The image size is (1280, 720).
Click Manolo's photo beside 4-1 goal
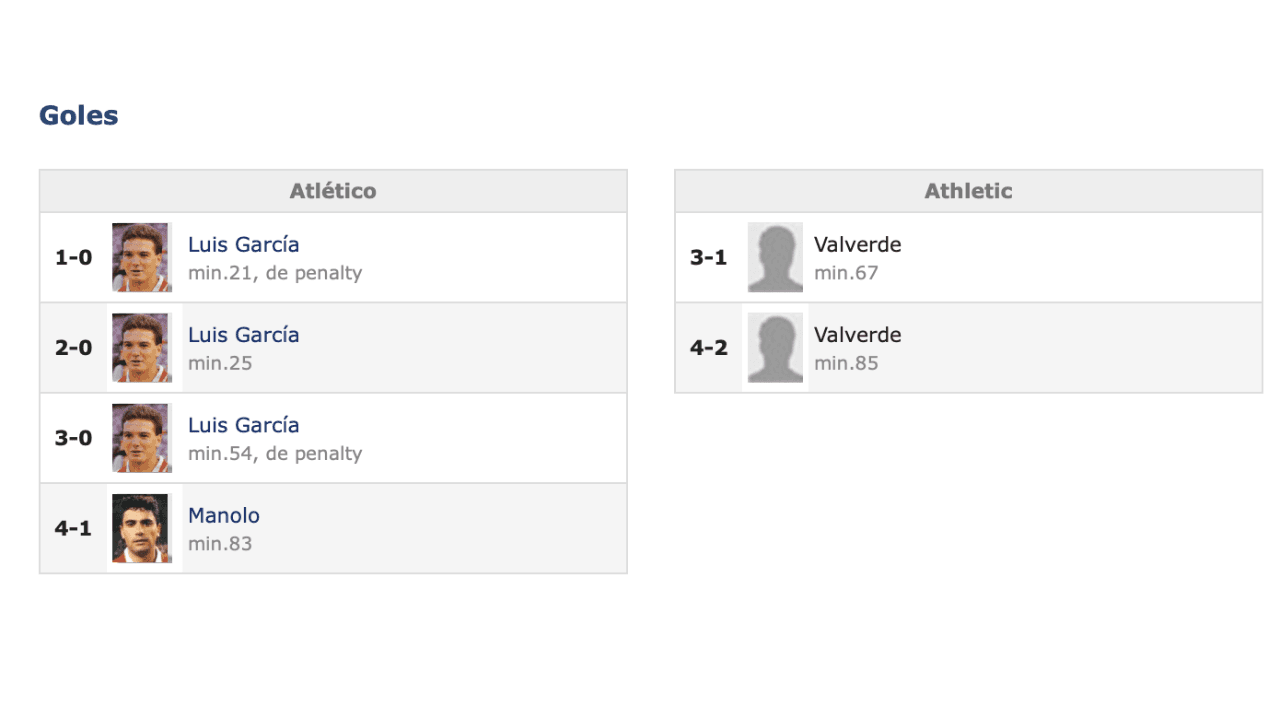click(x=141, y=528)
